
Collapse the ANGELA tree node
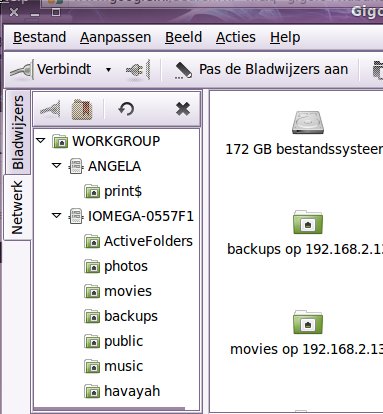coord(57,166)
